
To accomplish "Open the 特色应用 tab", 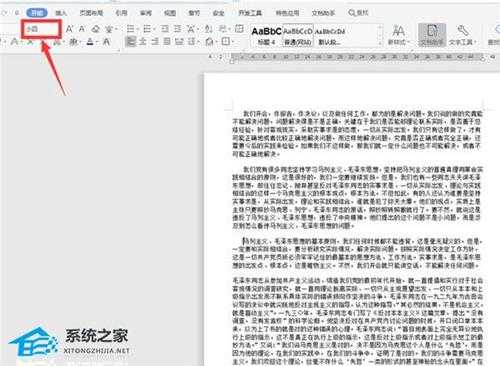I will tap(287, 13).
